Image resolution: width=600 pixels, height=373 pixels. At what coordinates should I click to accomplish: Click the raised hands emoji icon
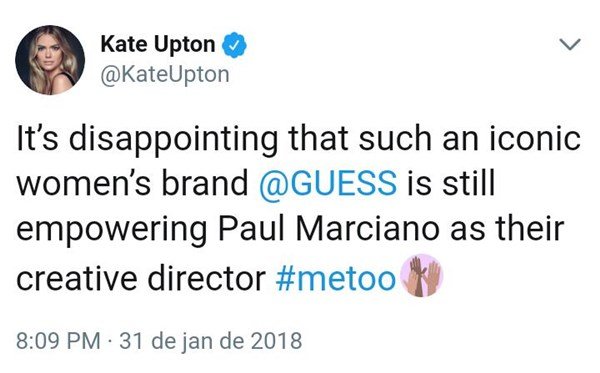pos(421,275)
